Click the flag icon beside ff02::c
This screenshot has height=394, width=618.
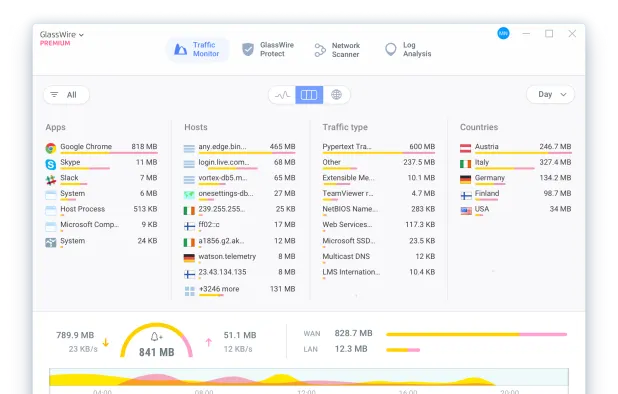tap(189, 226)
